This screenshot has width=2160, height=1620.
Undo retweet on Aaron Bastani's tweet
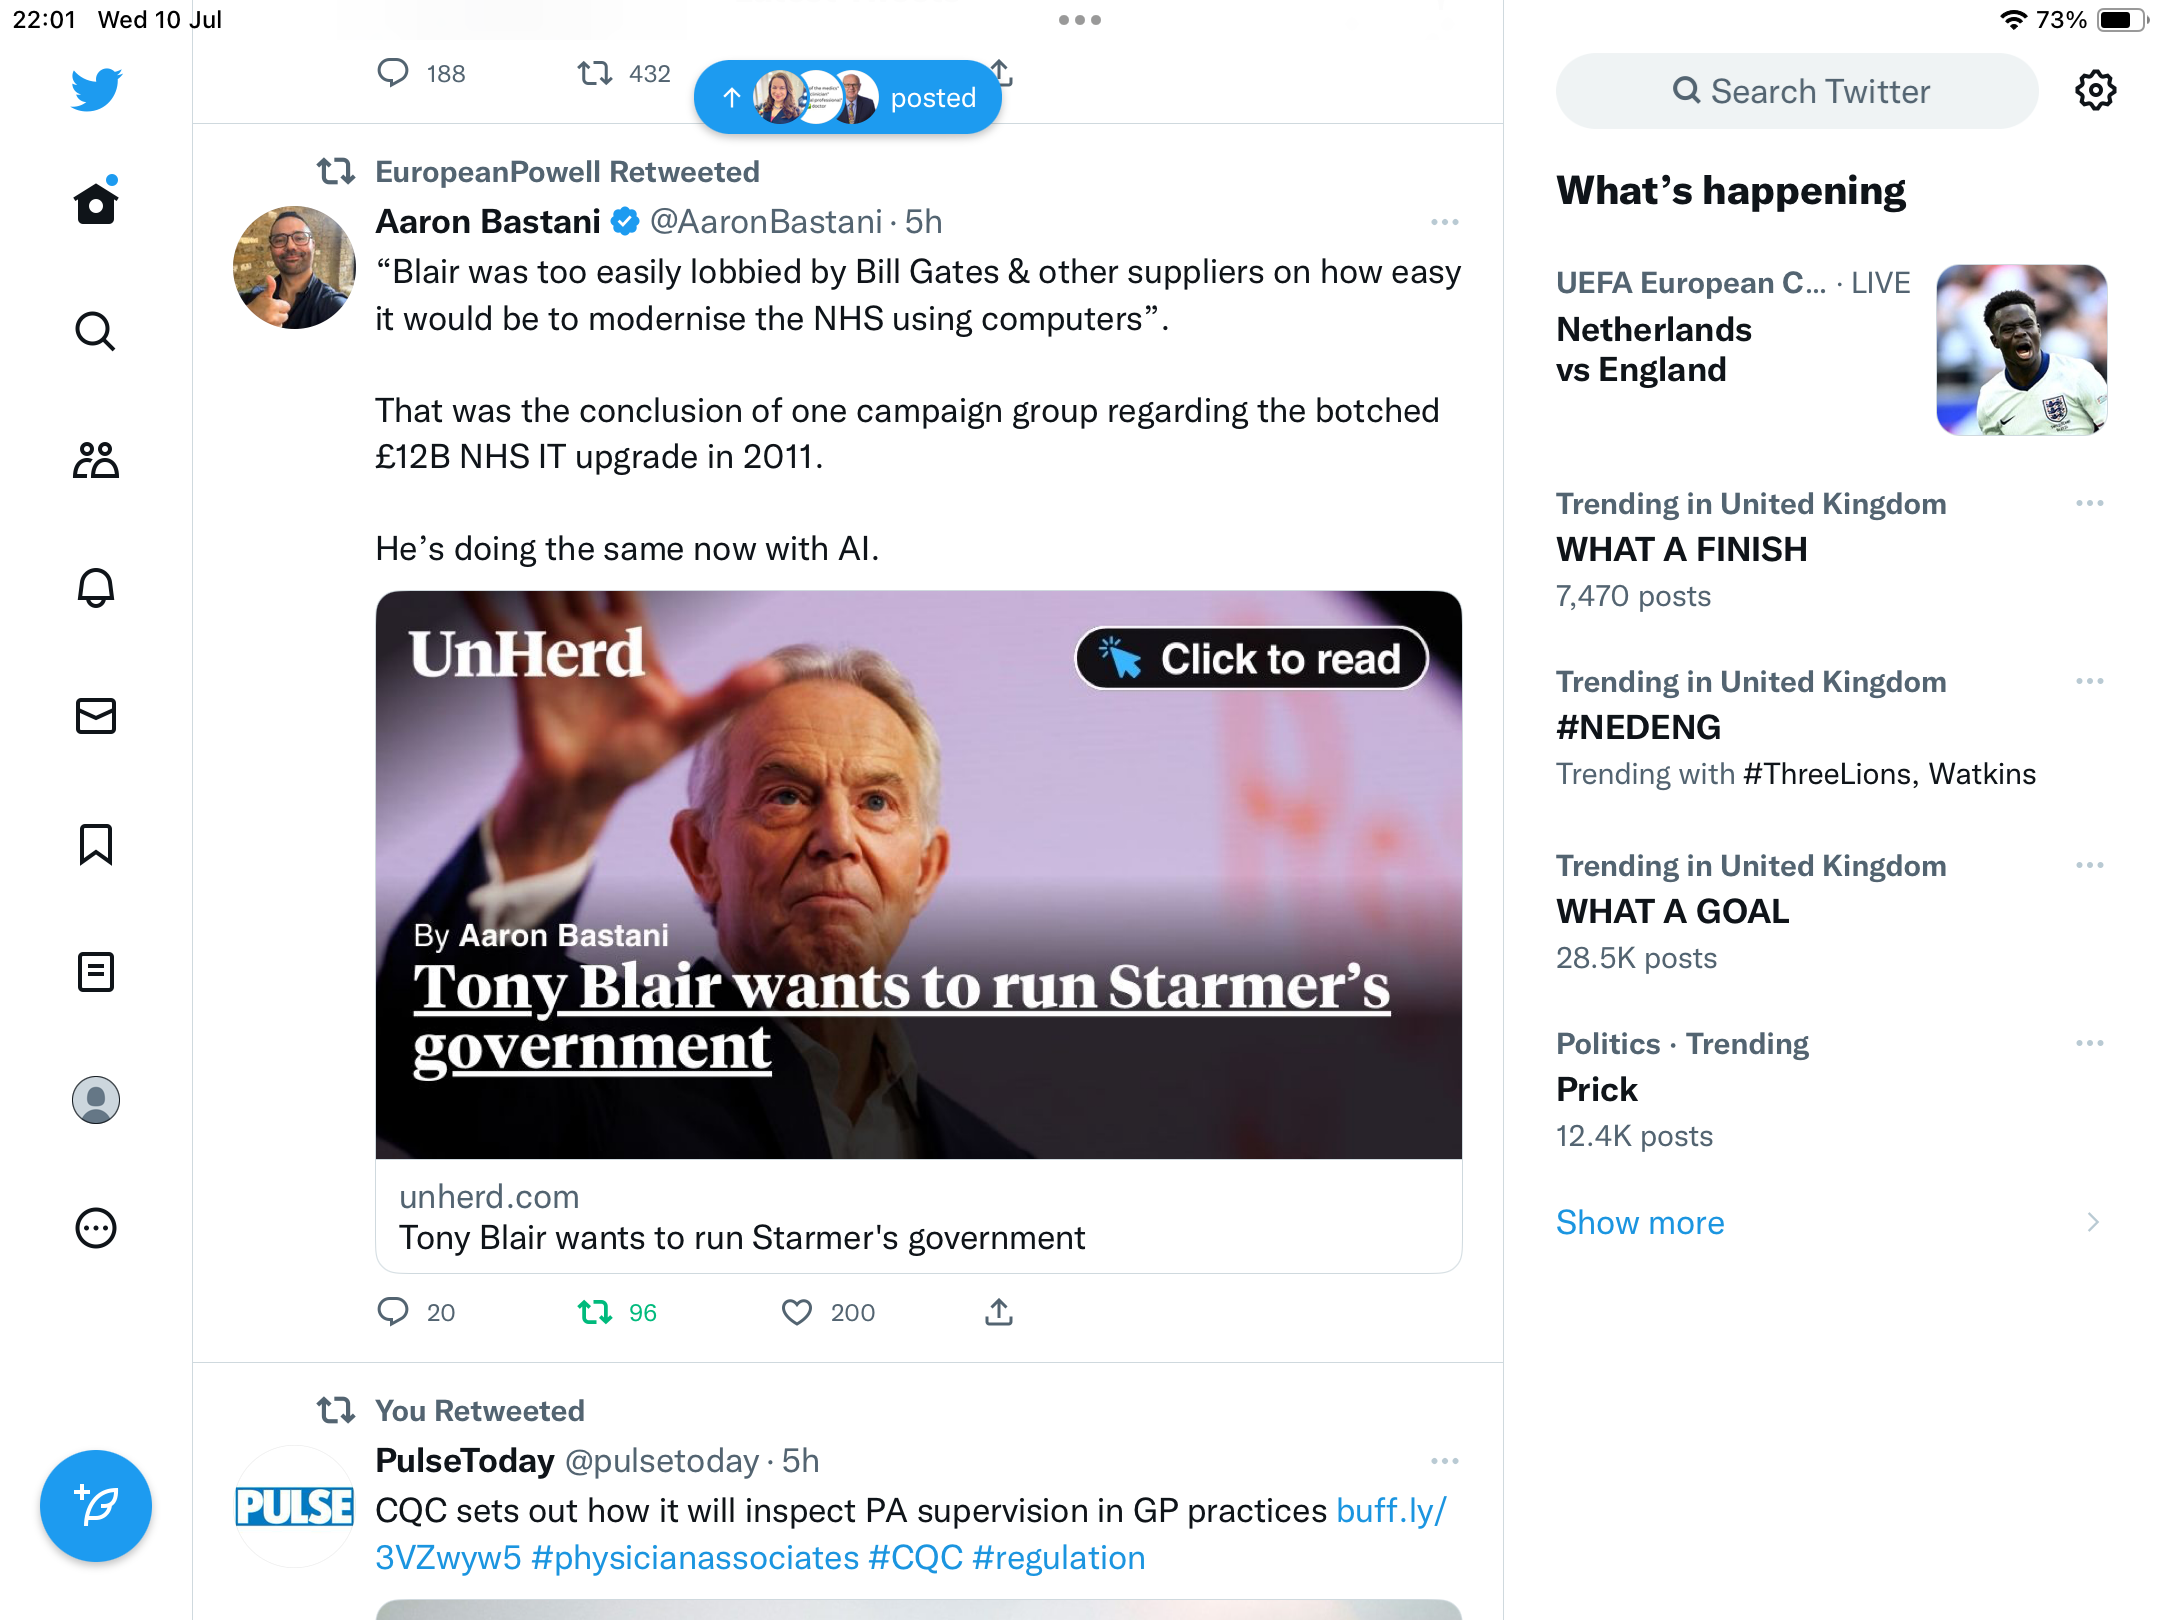595,1312
